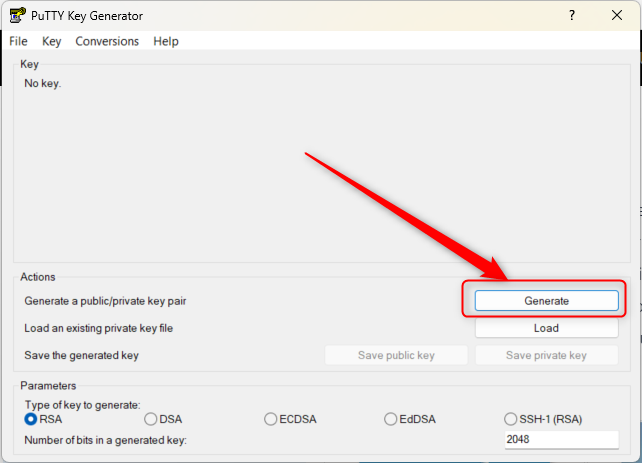Click the 'Actions' group heading

tap(38, 277)
